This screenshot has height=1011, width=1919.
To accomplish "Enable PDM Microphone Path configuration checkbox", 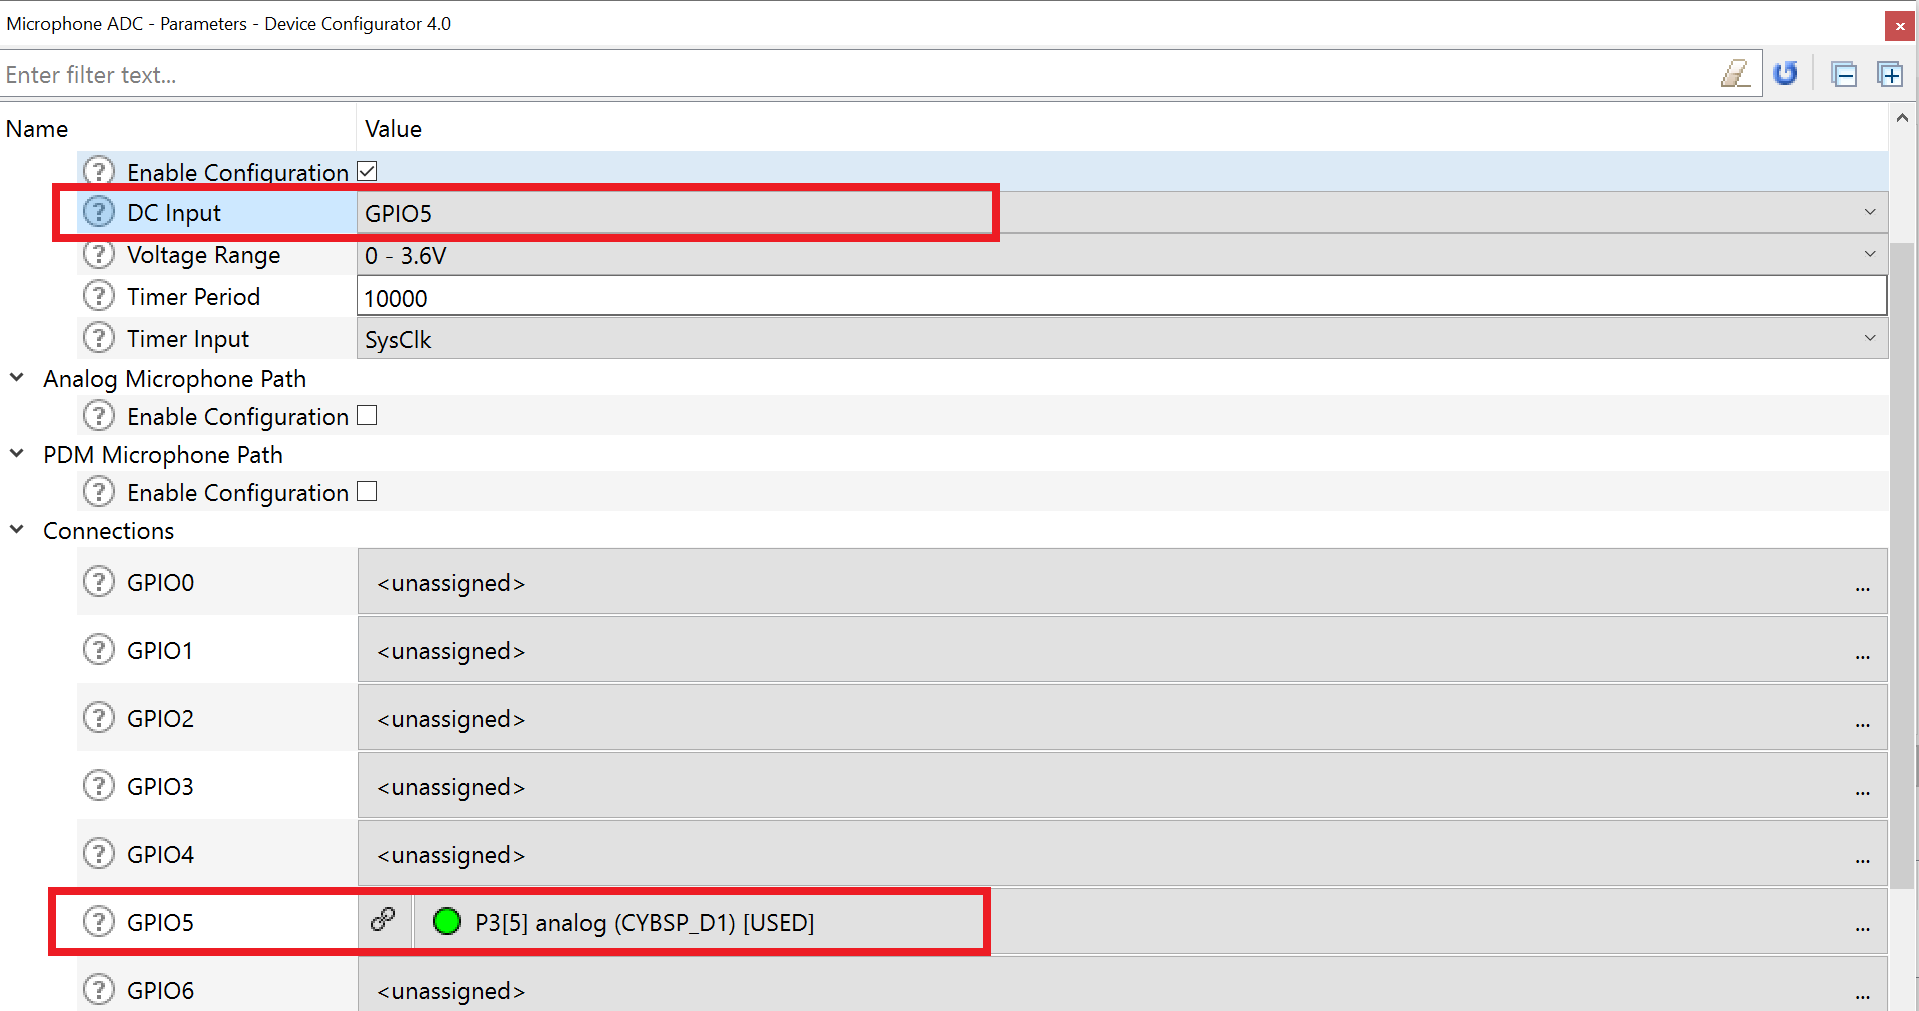I will pos(367,491).
